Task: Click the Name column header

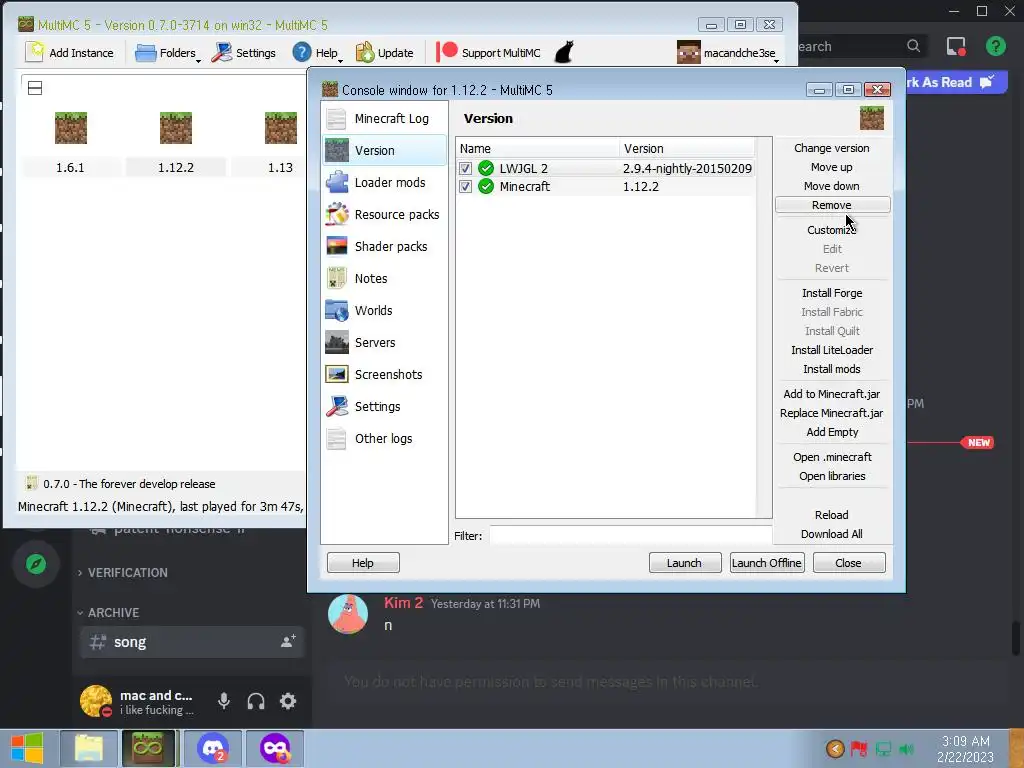Action: click(538, 148)
